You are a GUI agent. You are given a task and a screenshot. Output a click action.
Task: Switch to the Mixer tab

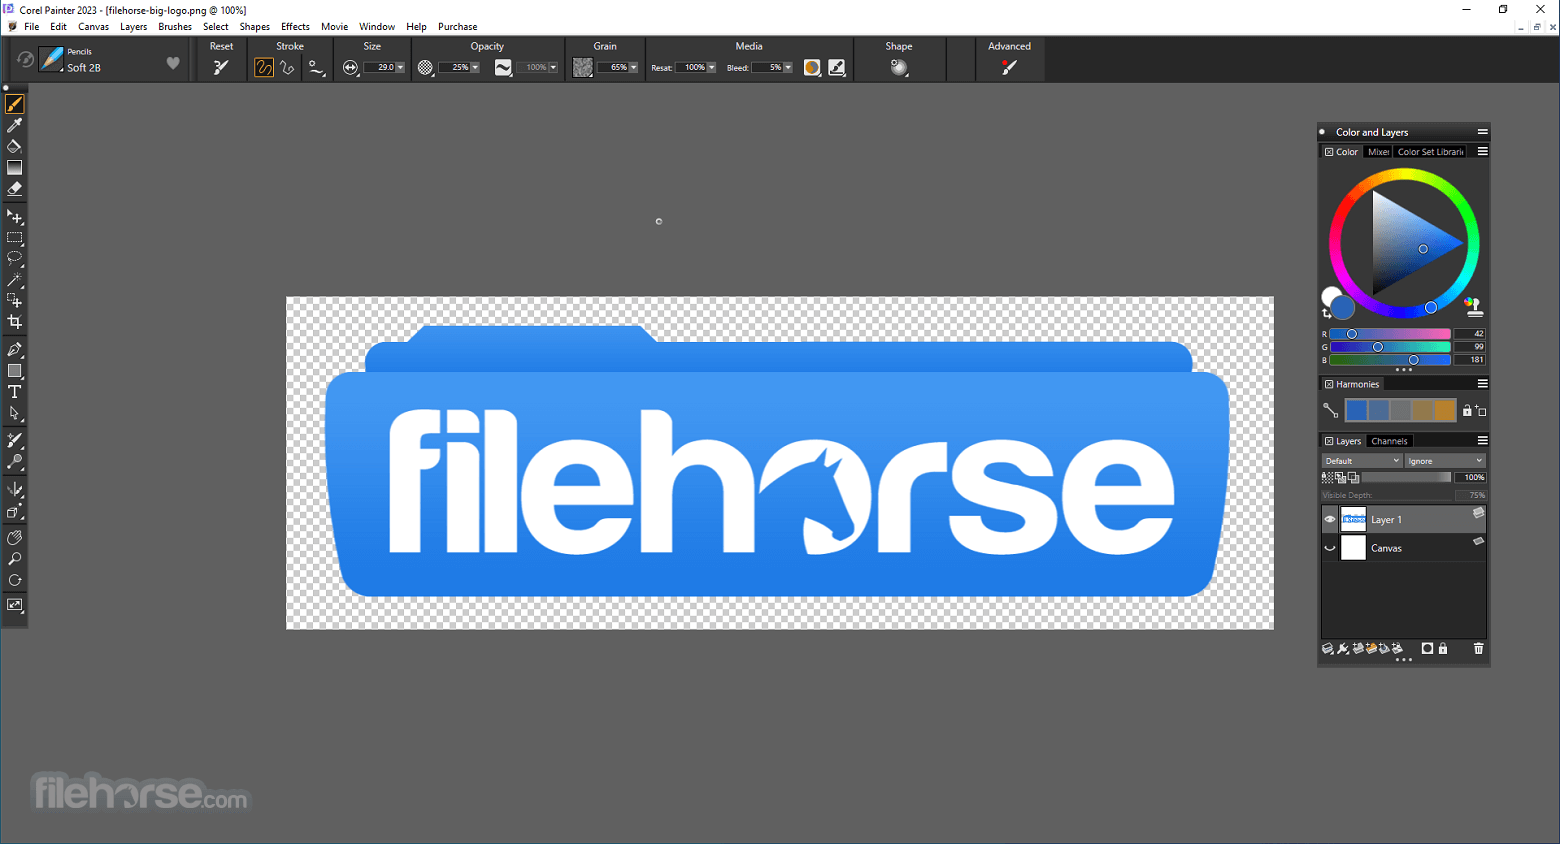[1378, 152]
